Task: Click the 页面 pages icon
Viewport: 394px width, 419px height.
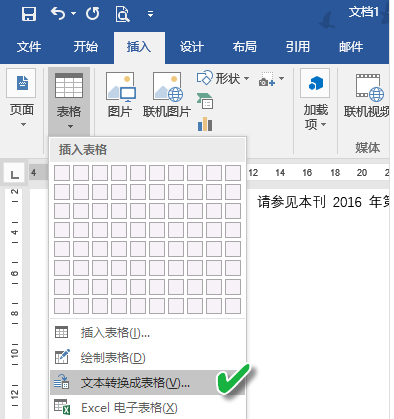Action: pos(21,83)
